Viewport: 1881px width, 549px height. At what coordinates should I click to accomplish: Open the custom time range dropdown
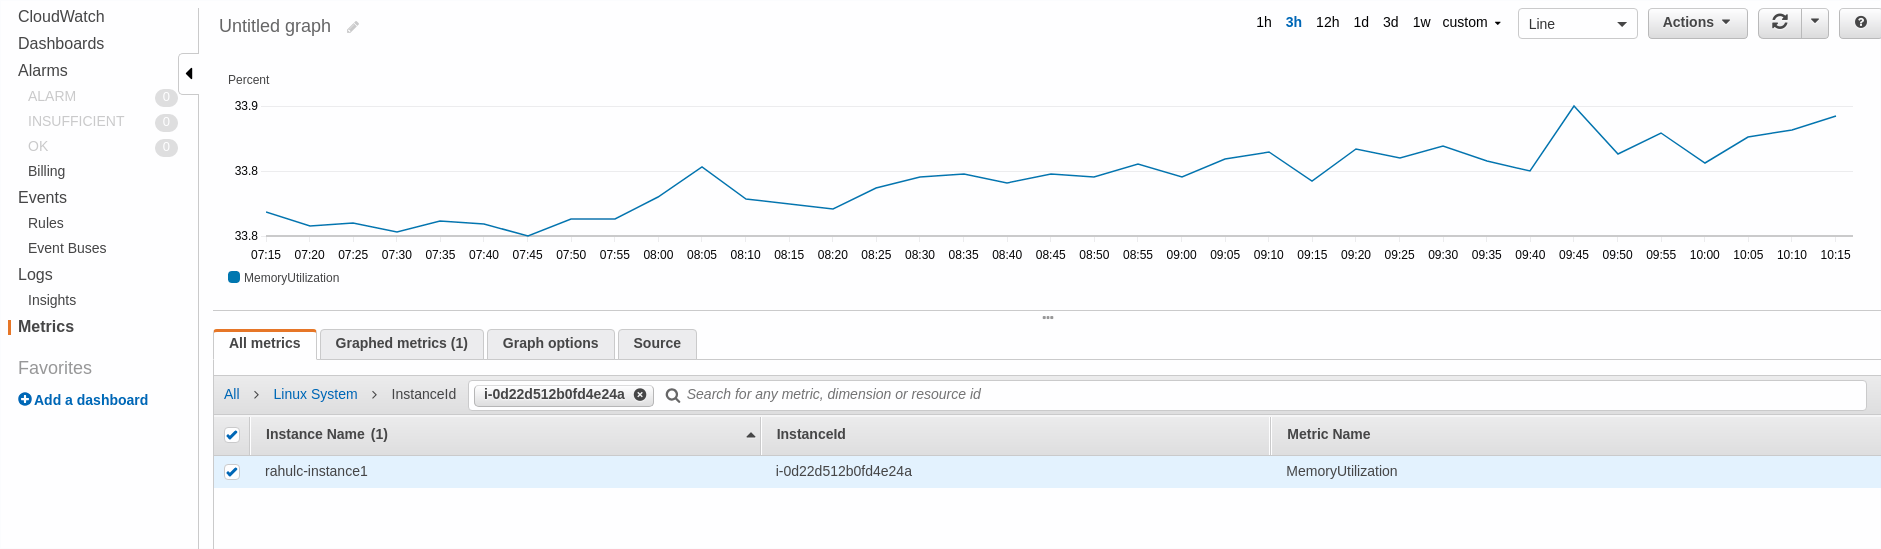click(x=1471, y=22)
